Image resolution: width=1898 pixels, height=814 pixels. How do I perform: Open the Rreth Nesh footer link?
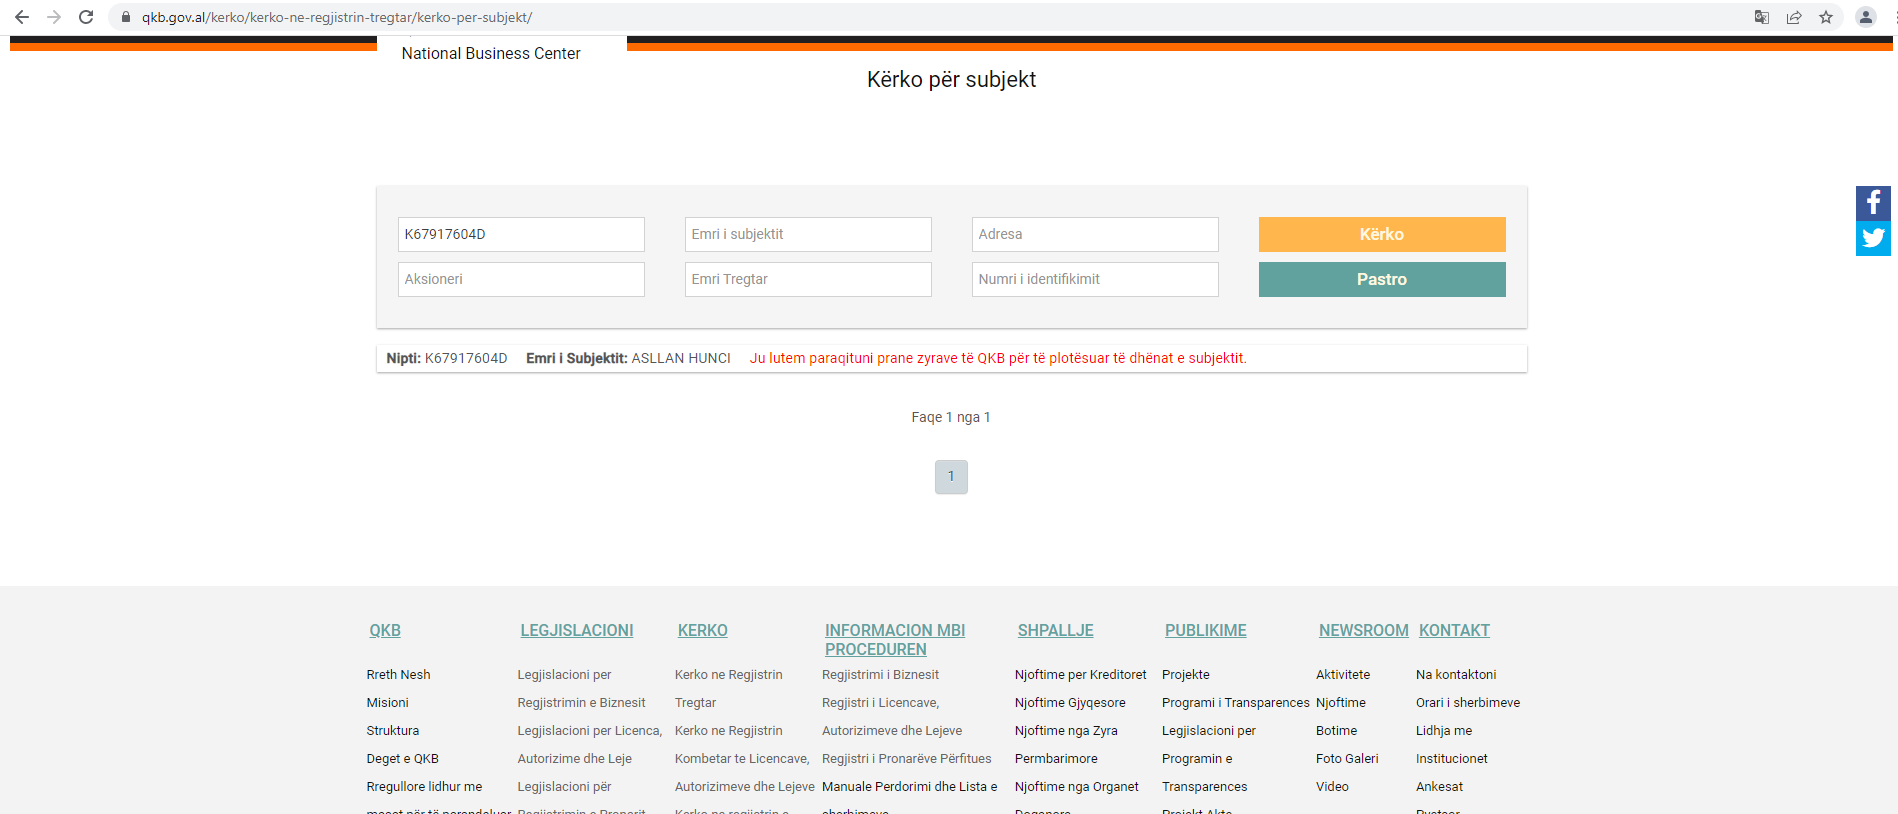(x=398, y=675)
